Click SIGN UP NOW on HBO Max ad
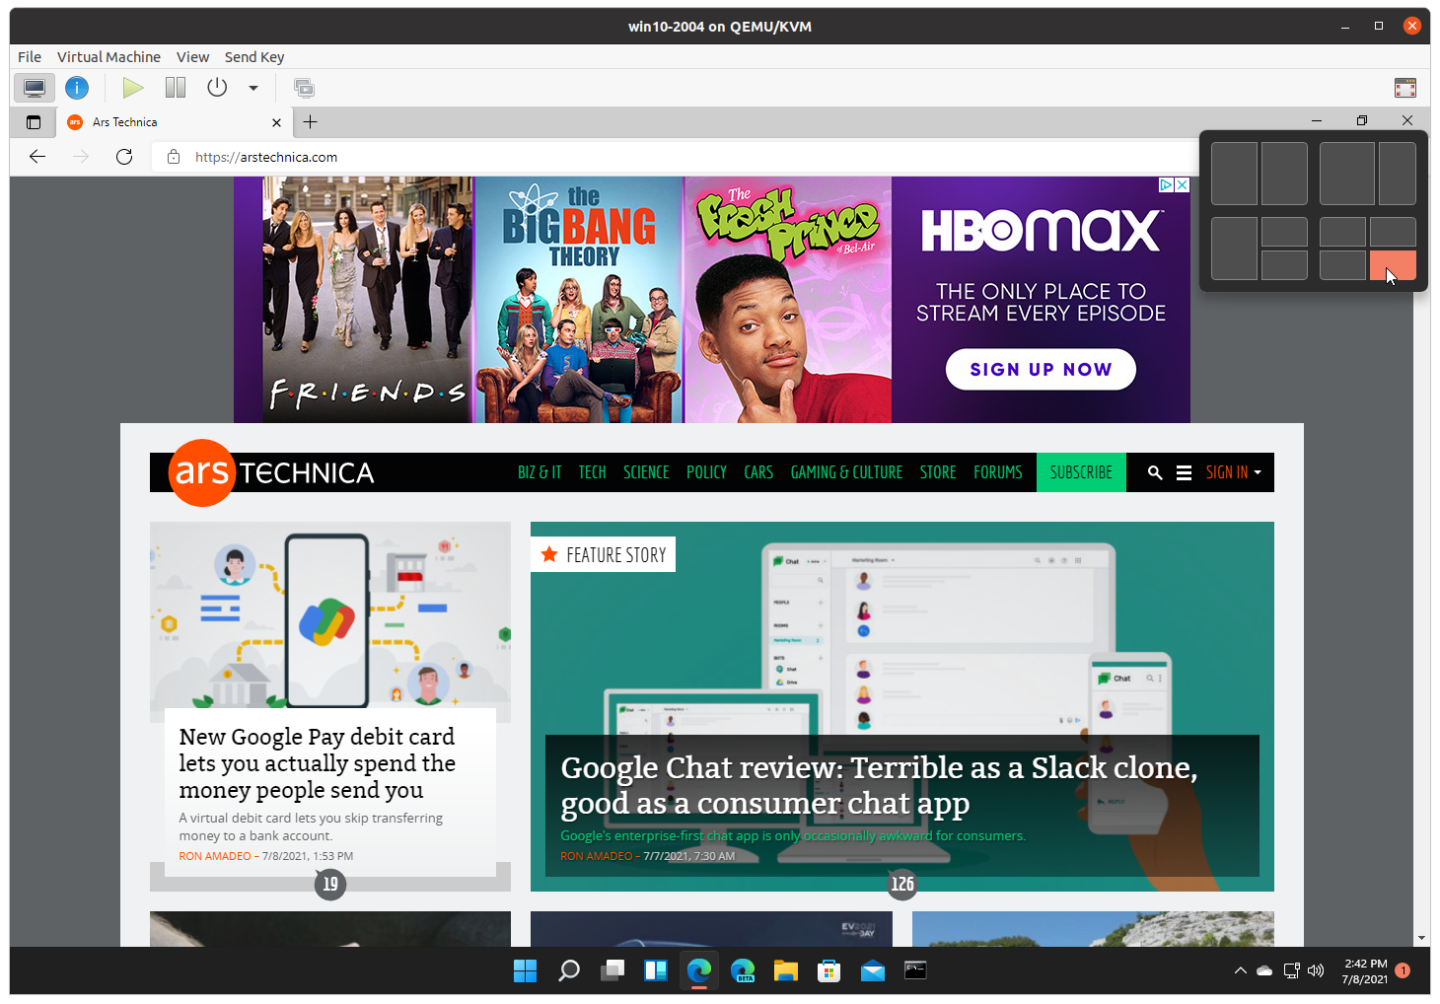 [1040, 369]
